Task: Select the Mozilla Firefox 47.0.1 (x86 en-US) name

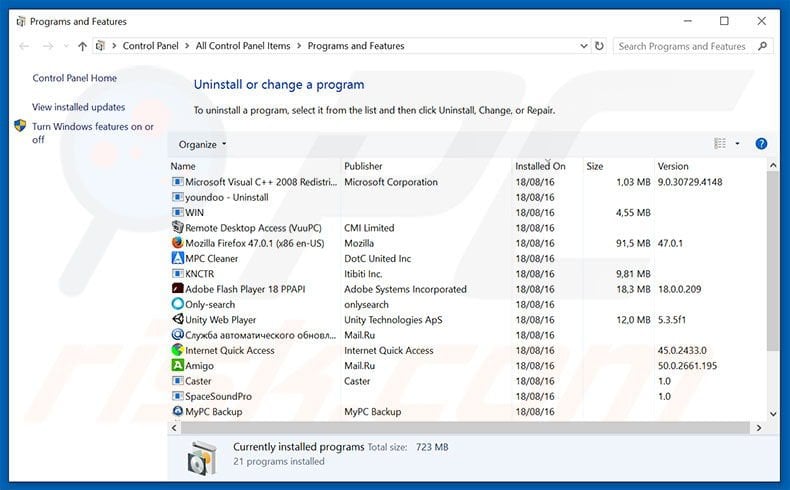Action: 255,243
